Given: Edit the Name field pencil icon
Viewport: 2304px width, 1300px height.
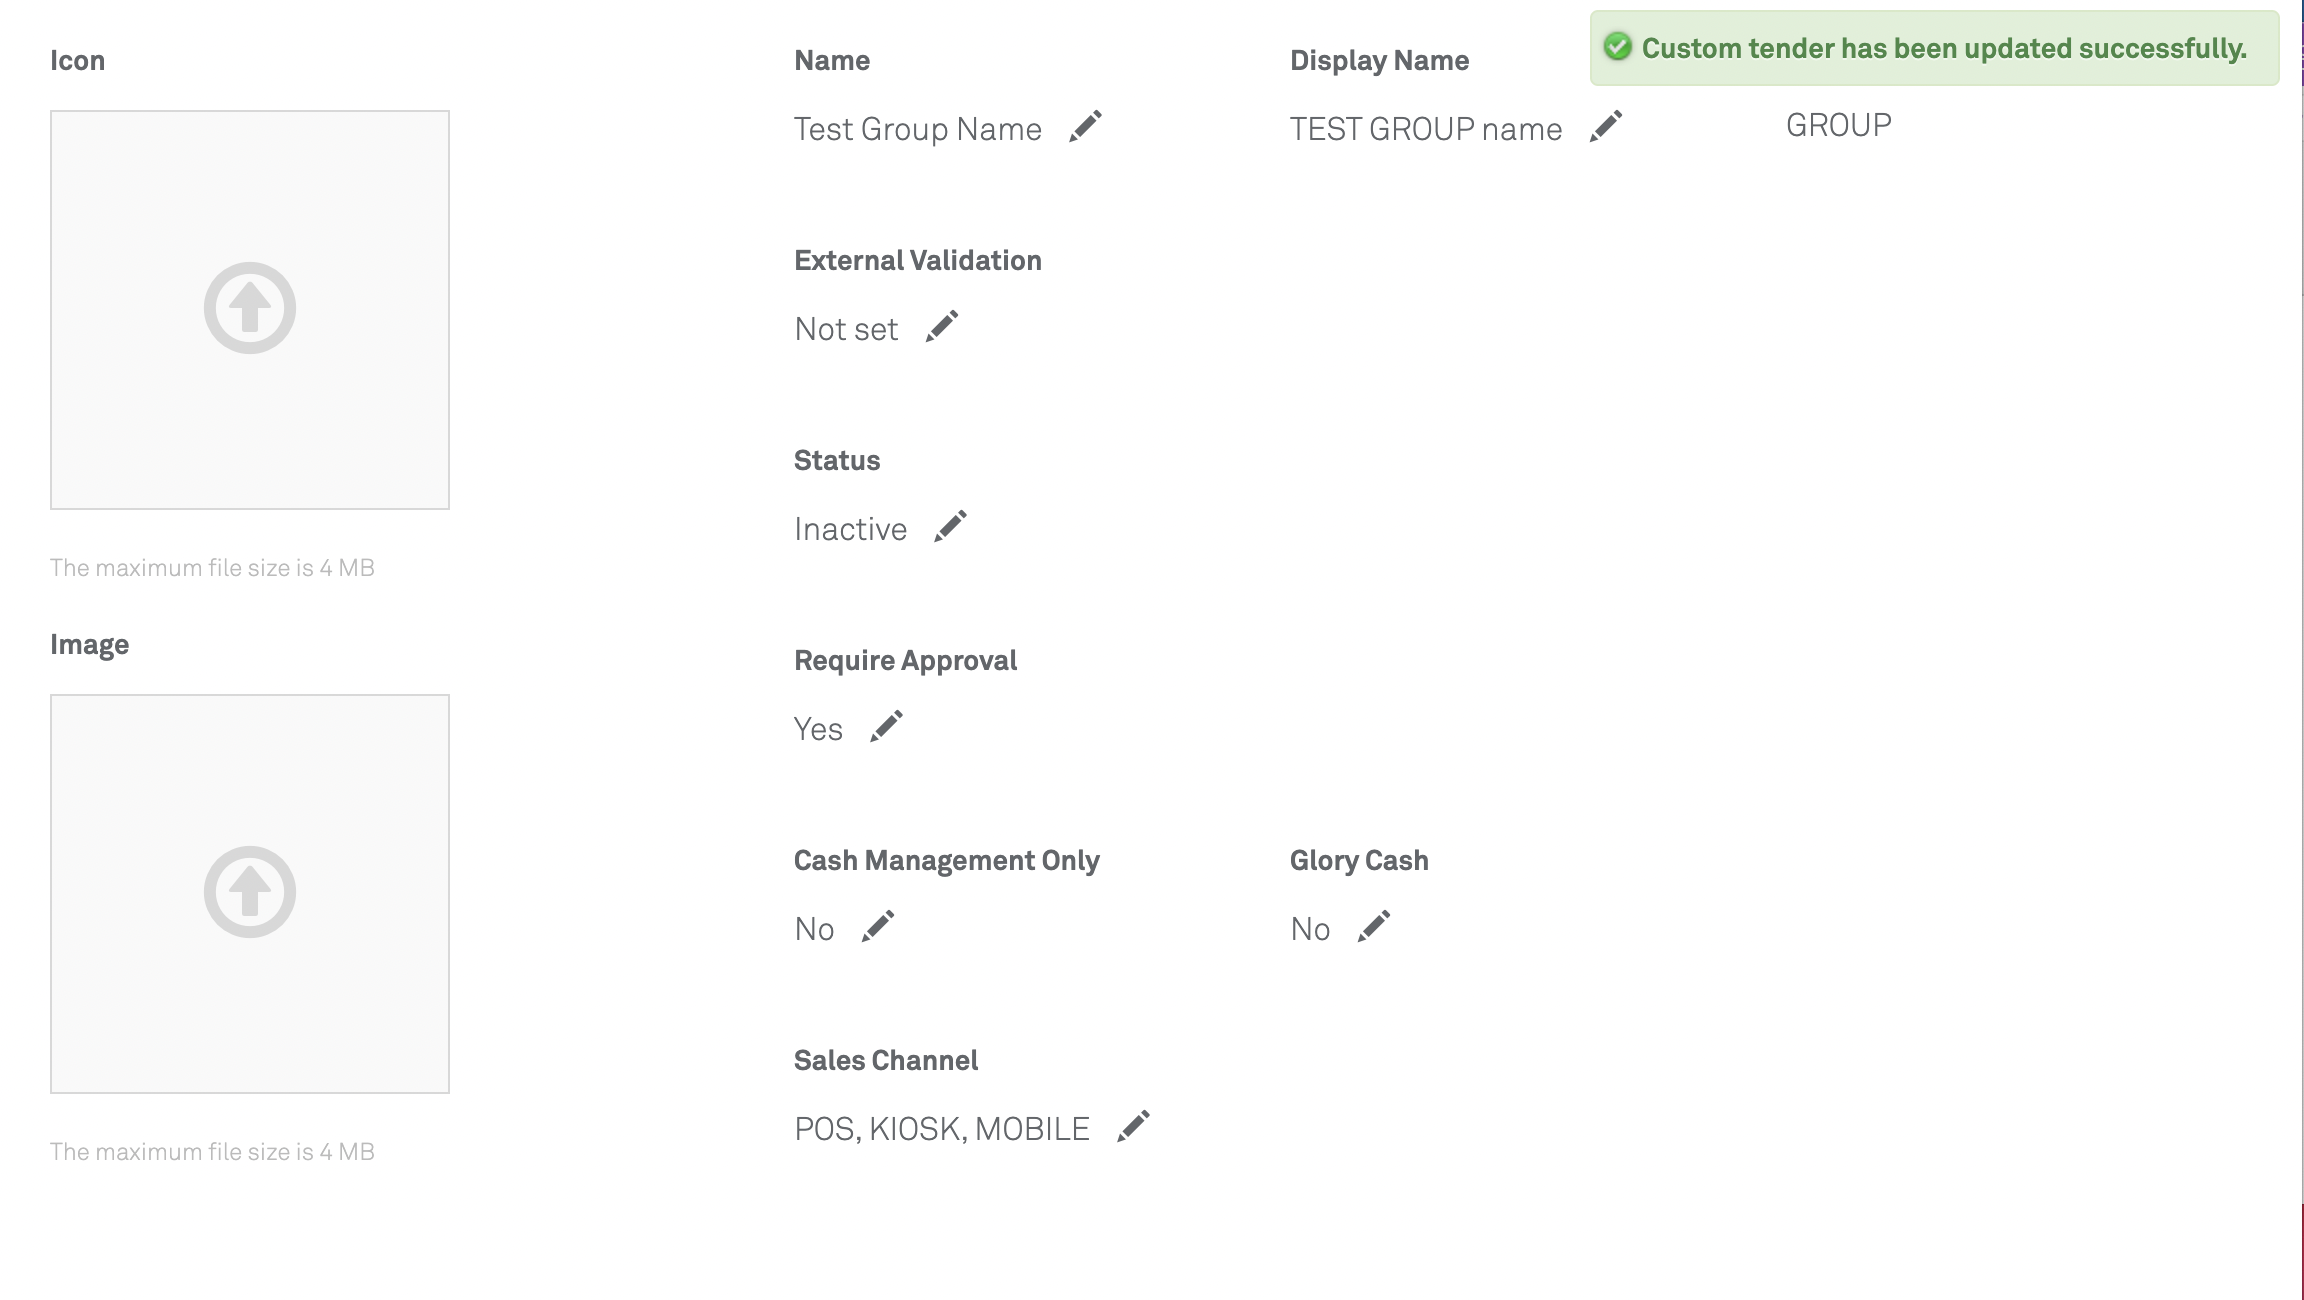Looking at the screenshot, I should pos(1085,127).
